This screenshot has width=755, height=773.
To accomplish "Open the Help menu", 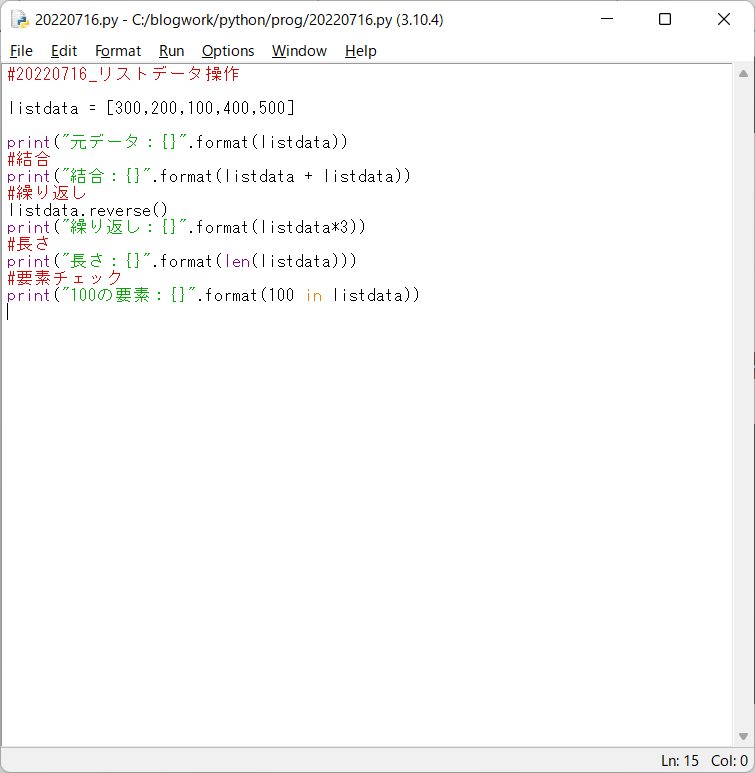I will click(x=360, y=51).
